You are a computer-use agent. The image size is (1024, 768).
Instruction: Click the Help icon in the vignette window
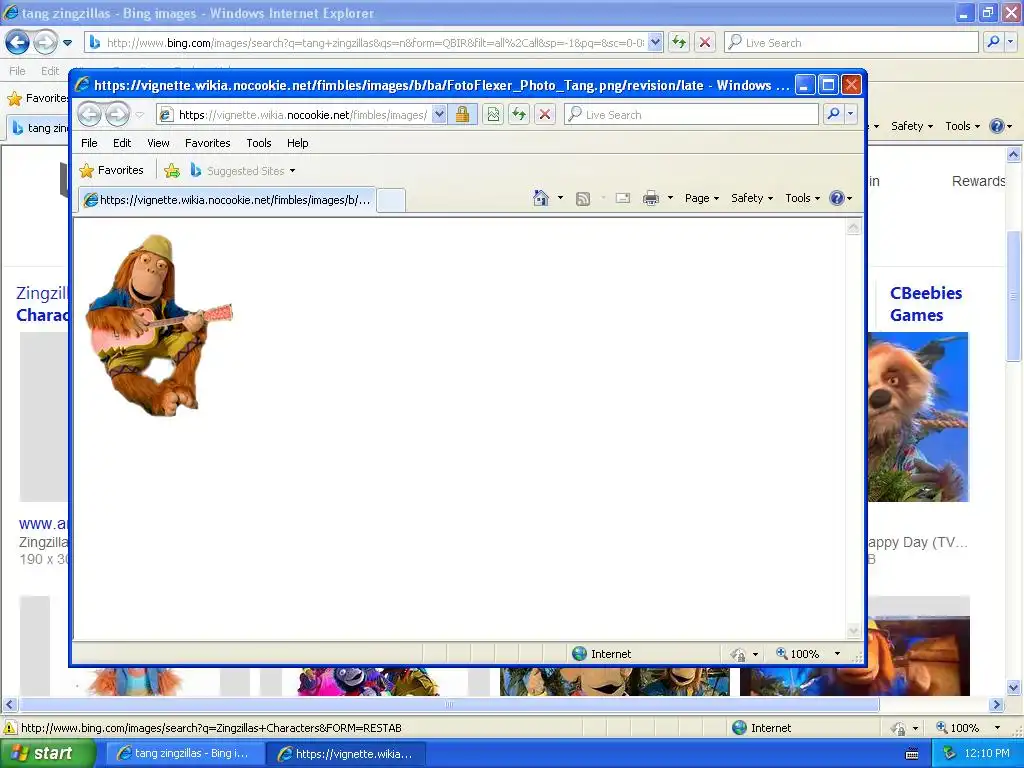pyautogui.click(x=837, y=198)
